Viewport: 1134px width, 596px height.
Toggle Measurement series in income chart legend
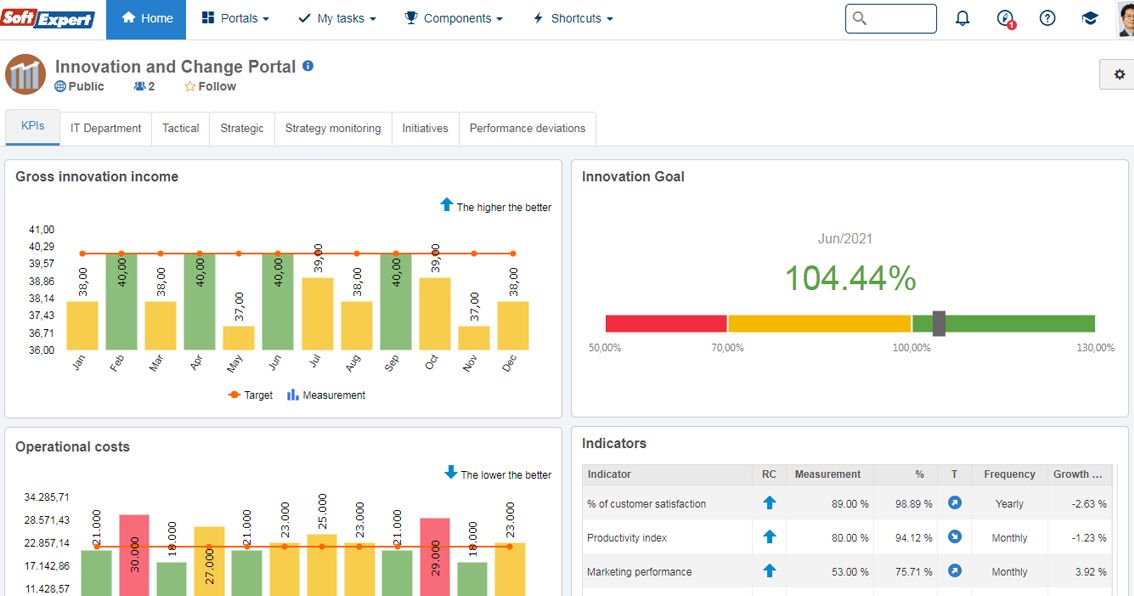click(x=326, y=395)
